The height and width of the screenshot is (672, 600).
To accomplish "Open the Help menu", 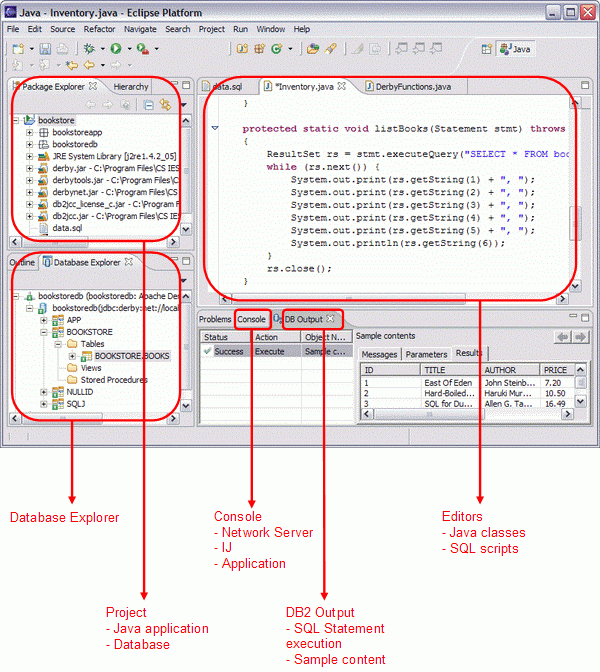I will pyautogui.click(x=302, y=29).
